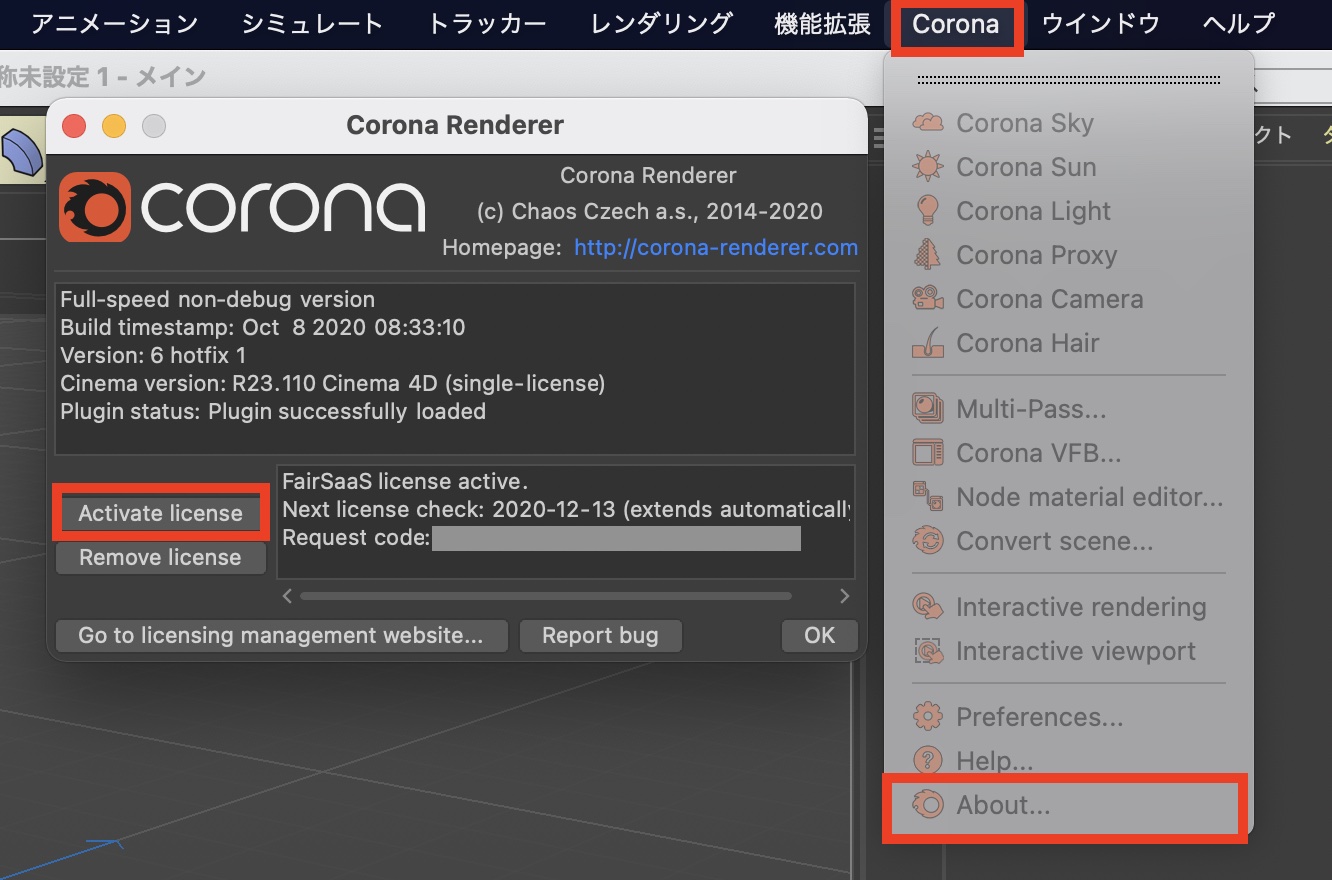
Task: Click the Node material editor icon
Action: tap(928, 497)
